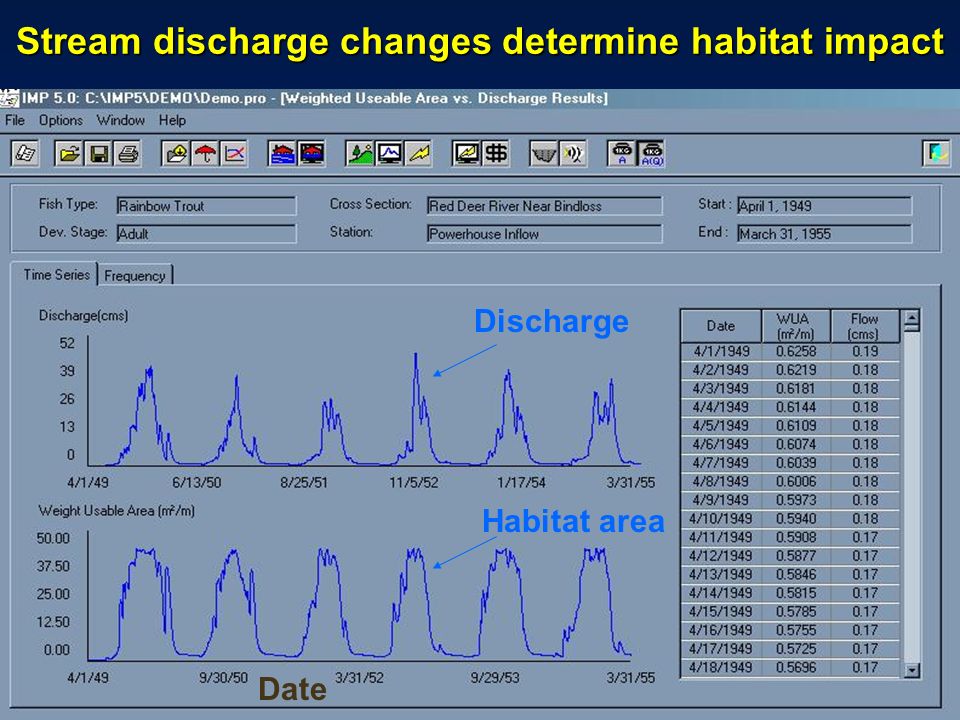Click the house on dark monitor icon
This screenshot has height=720, width=960.
pyautogui.click(x=312, y=153)
